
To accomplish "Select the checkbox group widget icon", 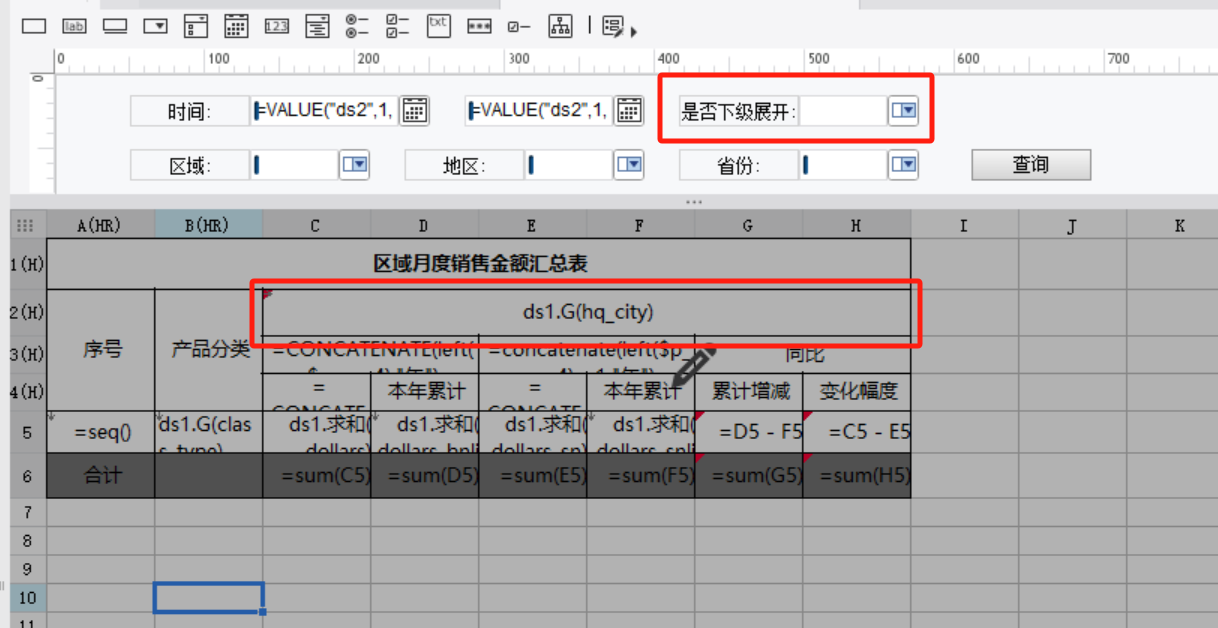I will click(x=398, y=26).
